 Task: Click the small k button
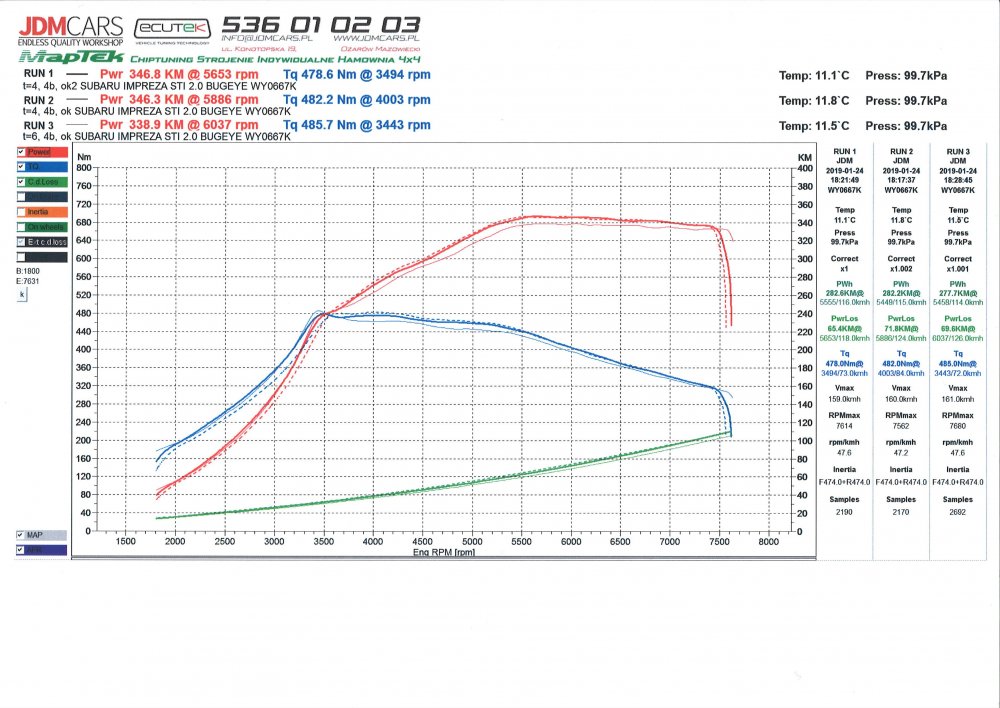(x=22, y=297)
